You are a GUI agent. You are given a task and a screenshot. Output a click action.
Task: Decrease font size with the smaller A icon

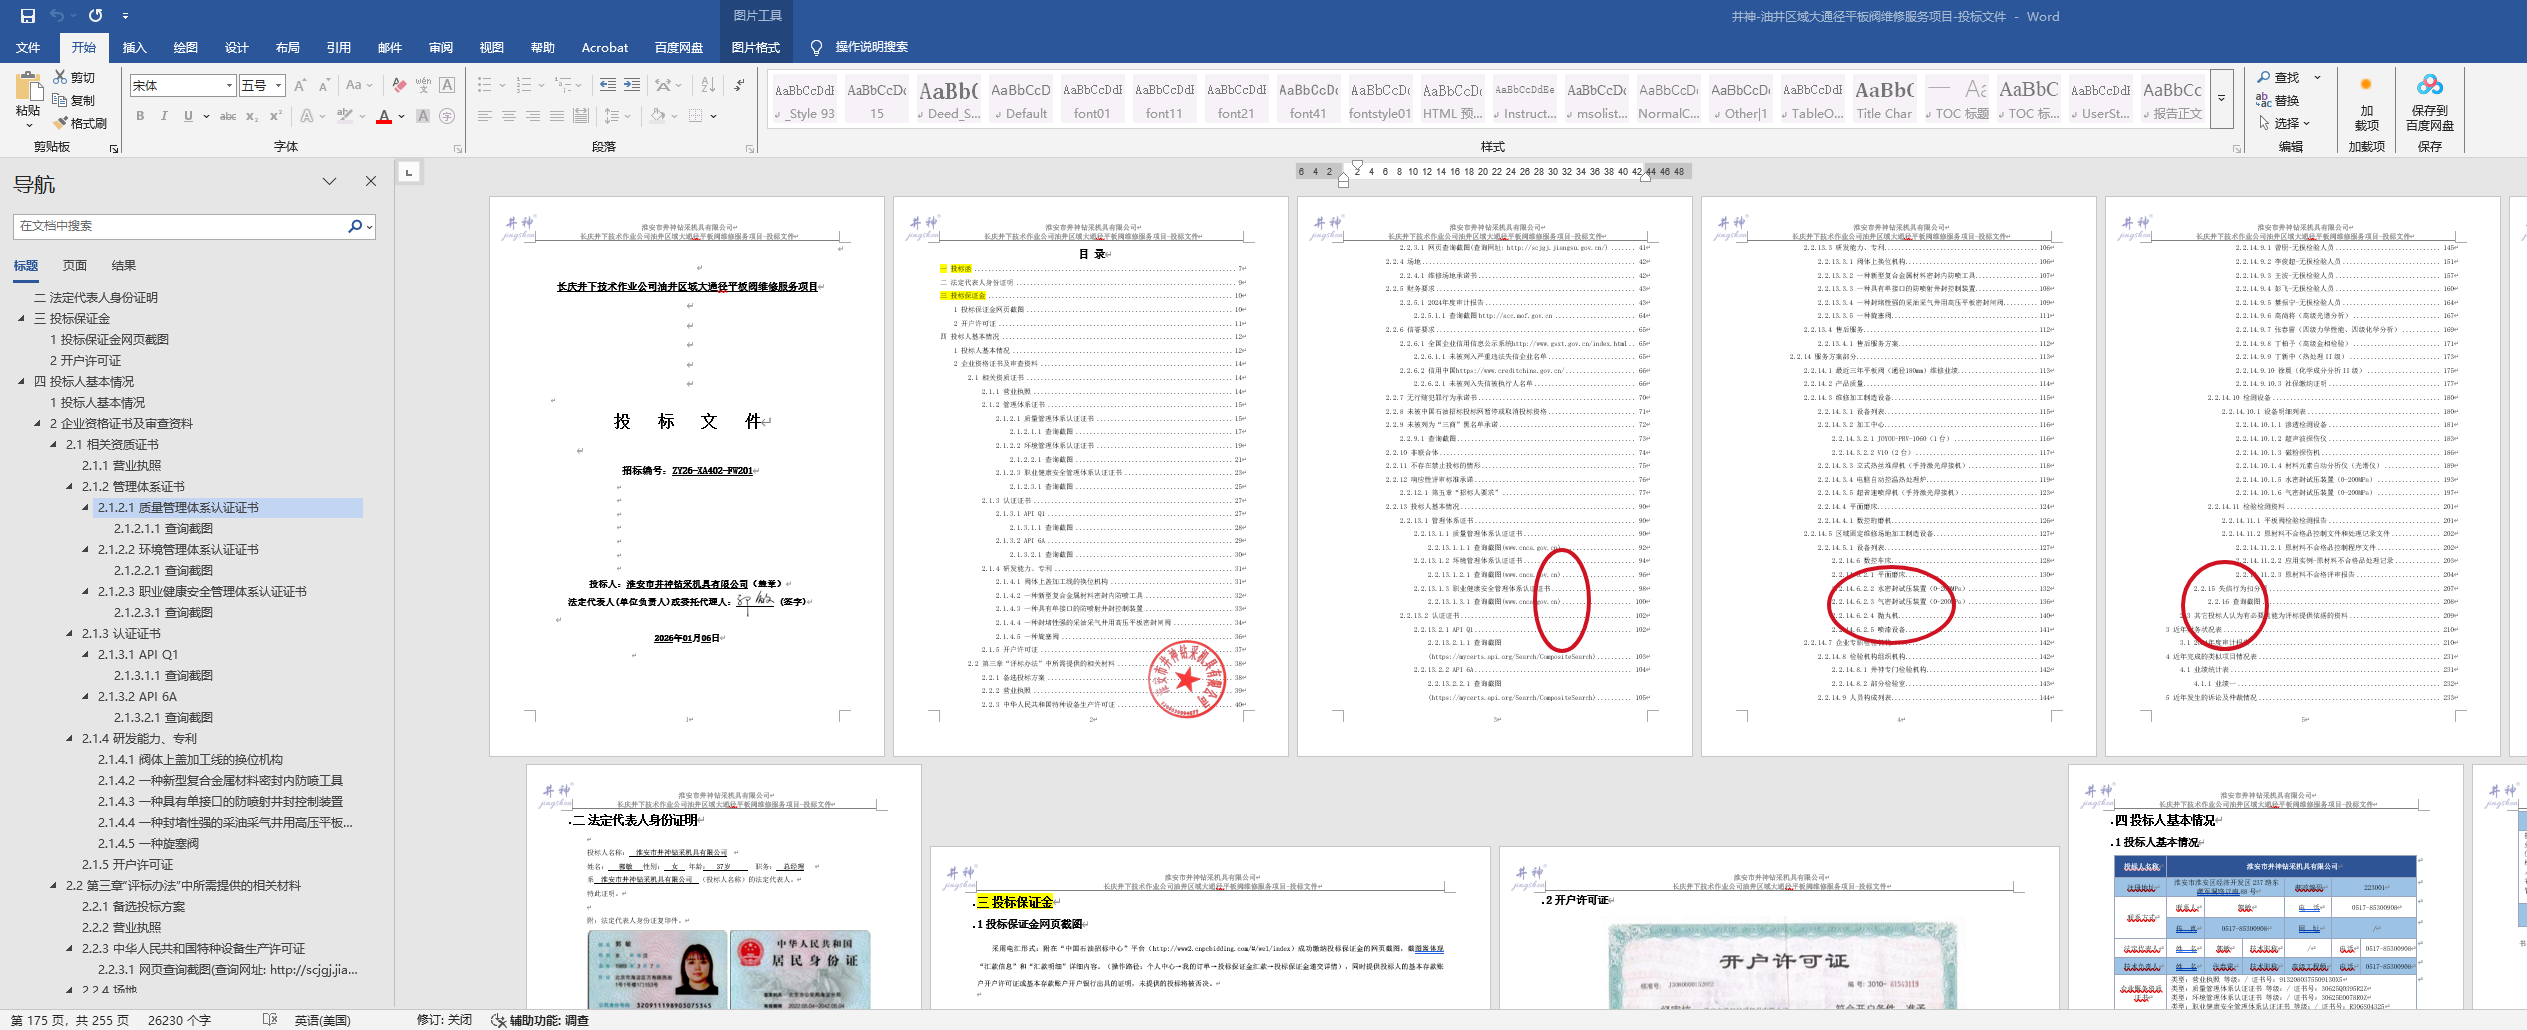(x=326, y=85)
